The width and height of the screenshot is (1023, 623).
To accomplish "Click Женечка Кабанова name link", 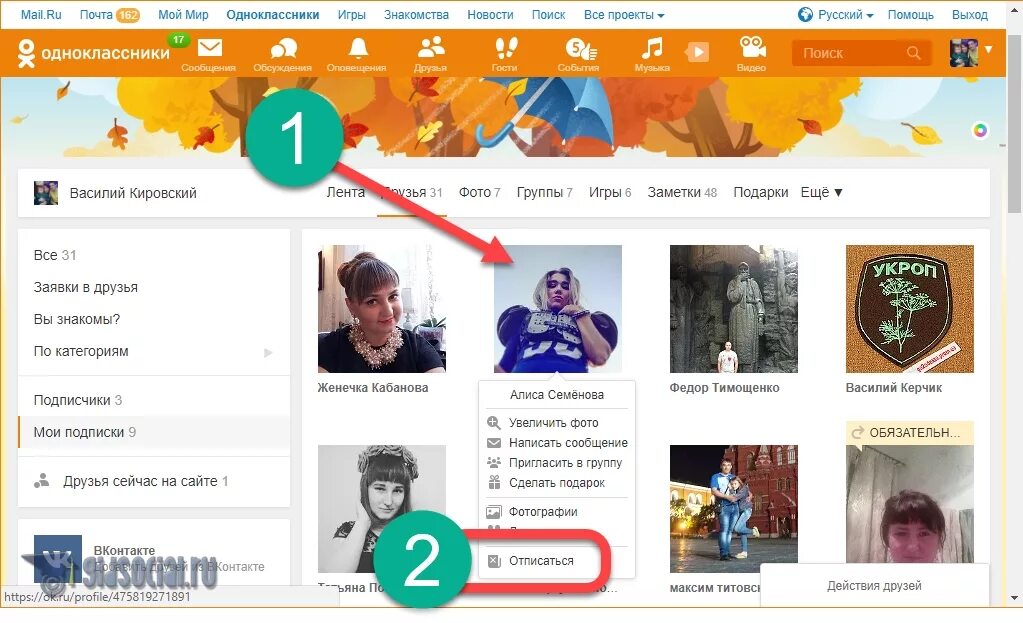I will point(373,387).
